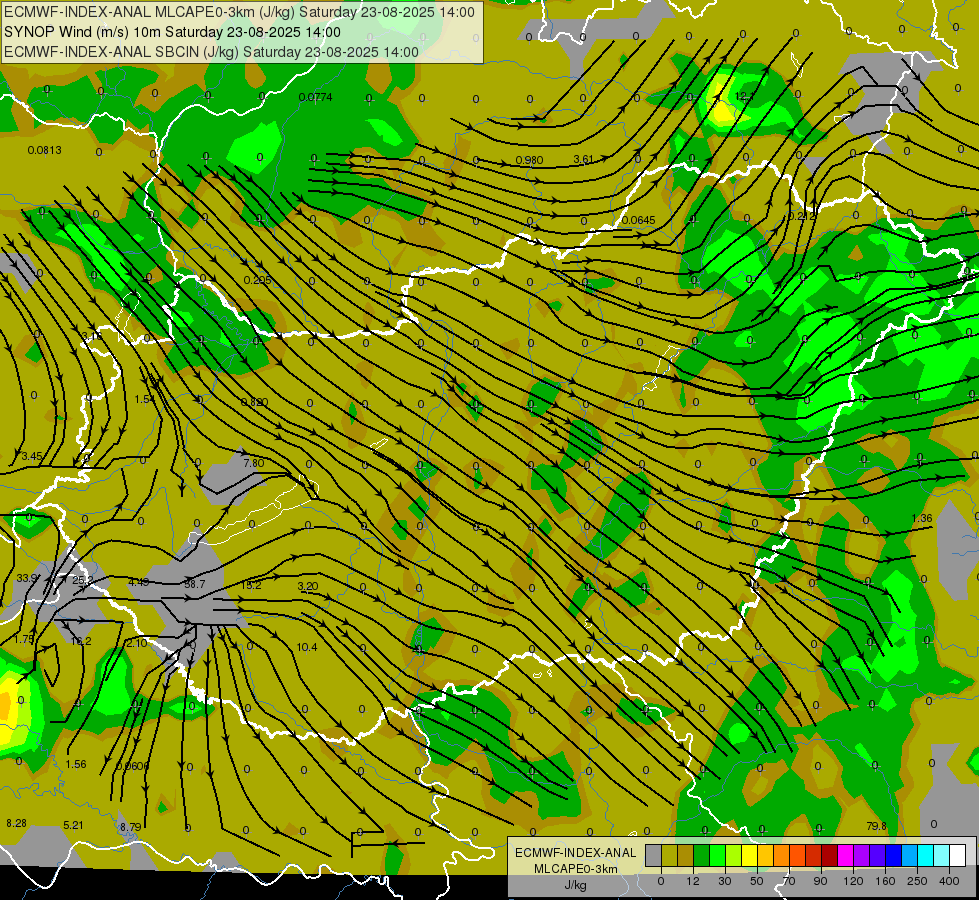Screen dimensions: 979x900
Task: Select the 'SYNOP Wind (m/s) 10m' header line
Action: point(172,32)
